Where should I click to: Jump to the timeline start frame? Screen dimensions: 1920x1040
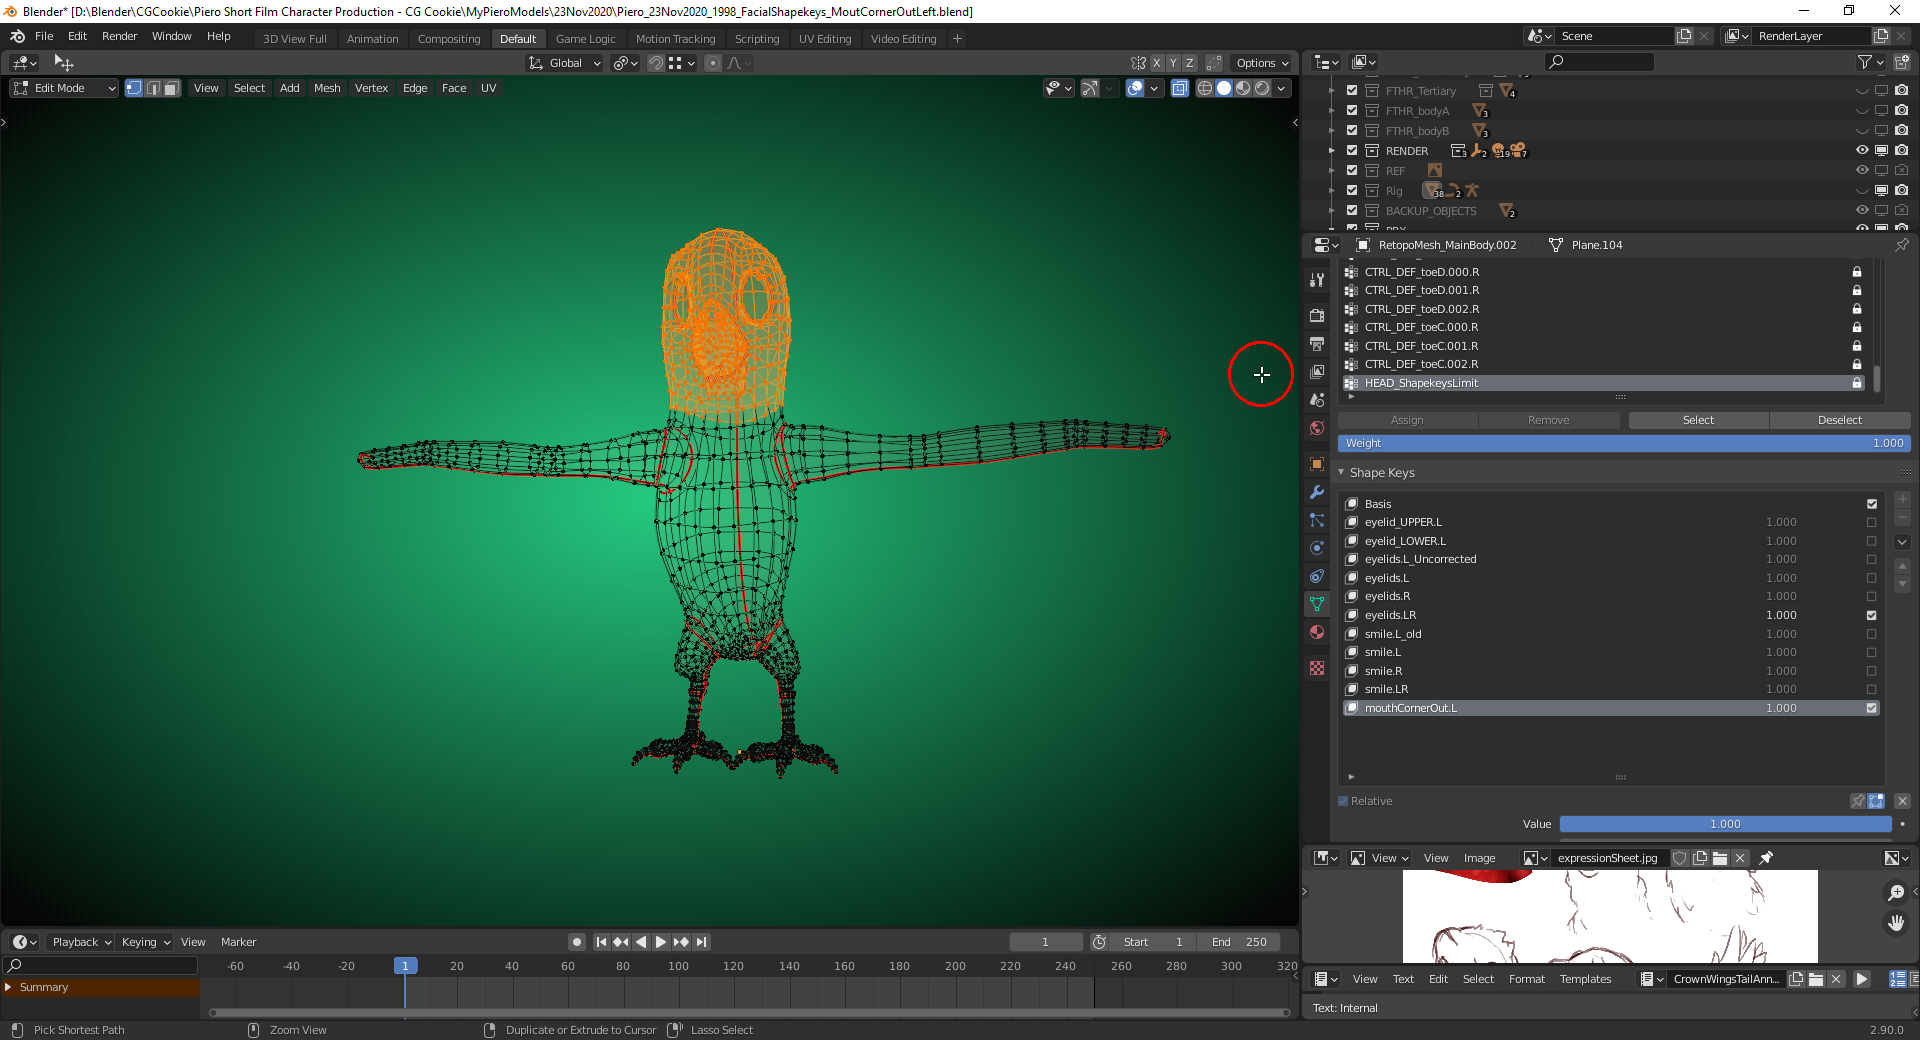601,942
